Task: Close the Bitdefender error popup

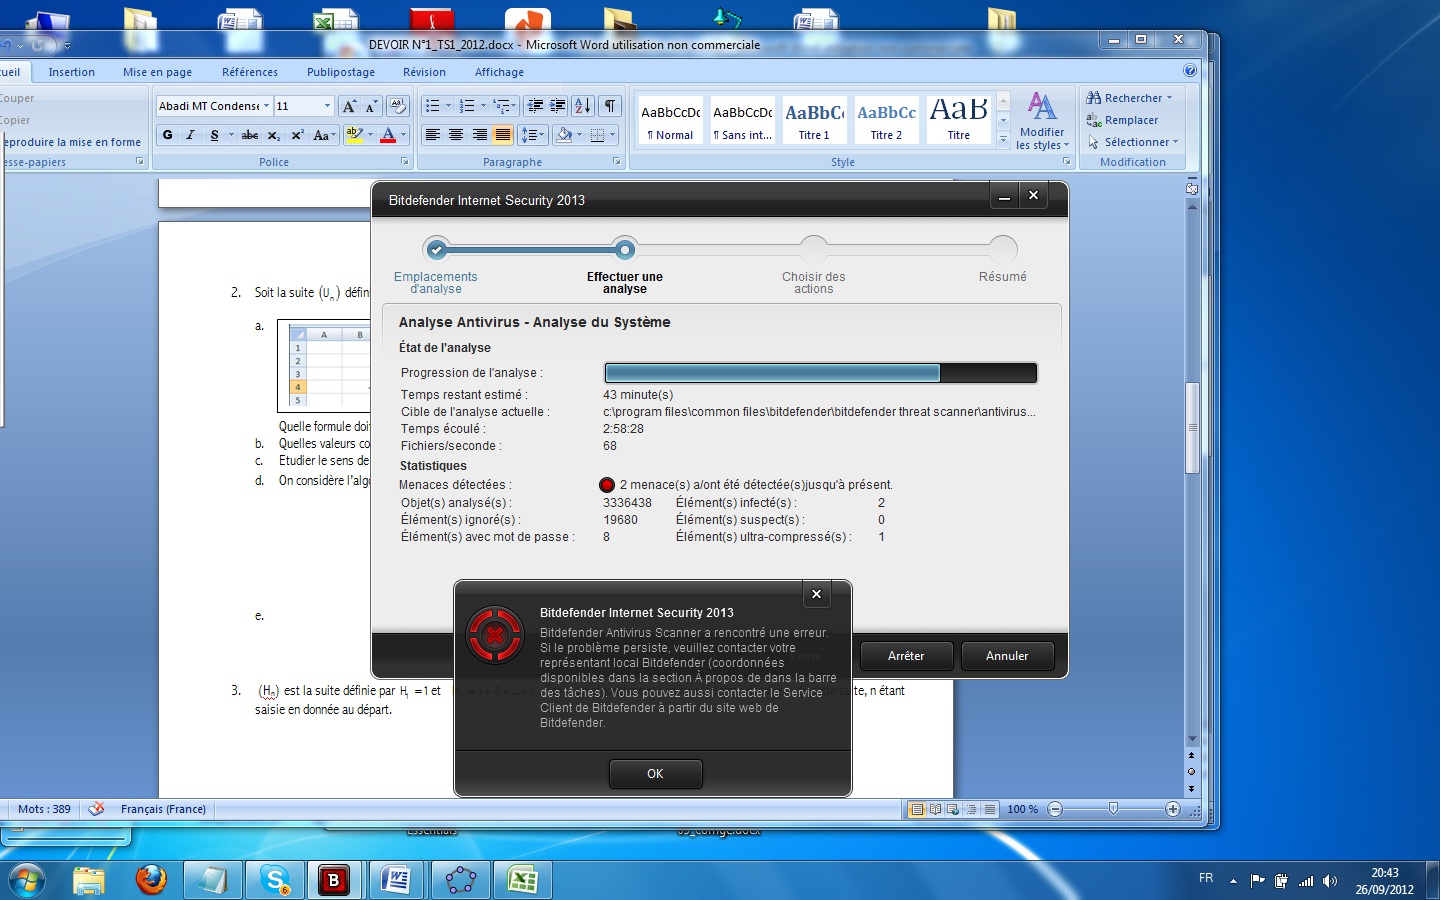Action: tap(816, 594)
